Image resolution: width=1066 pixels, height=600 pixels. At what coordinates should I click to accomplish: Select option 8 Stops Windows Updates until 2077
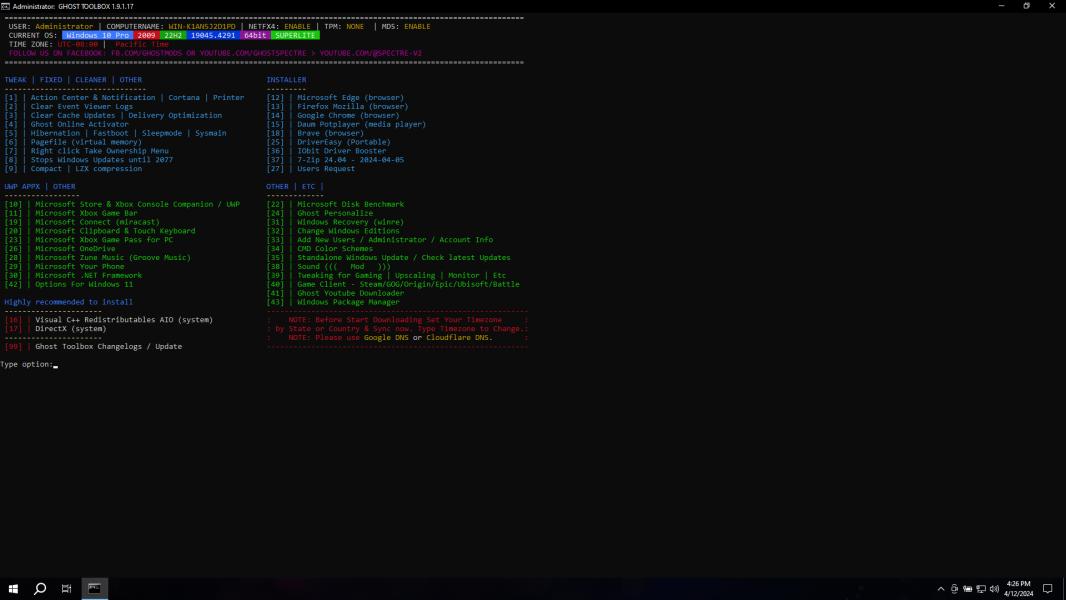click(88, 160)
